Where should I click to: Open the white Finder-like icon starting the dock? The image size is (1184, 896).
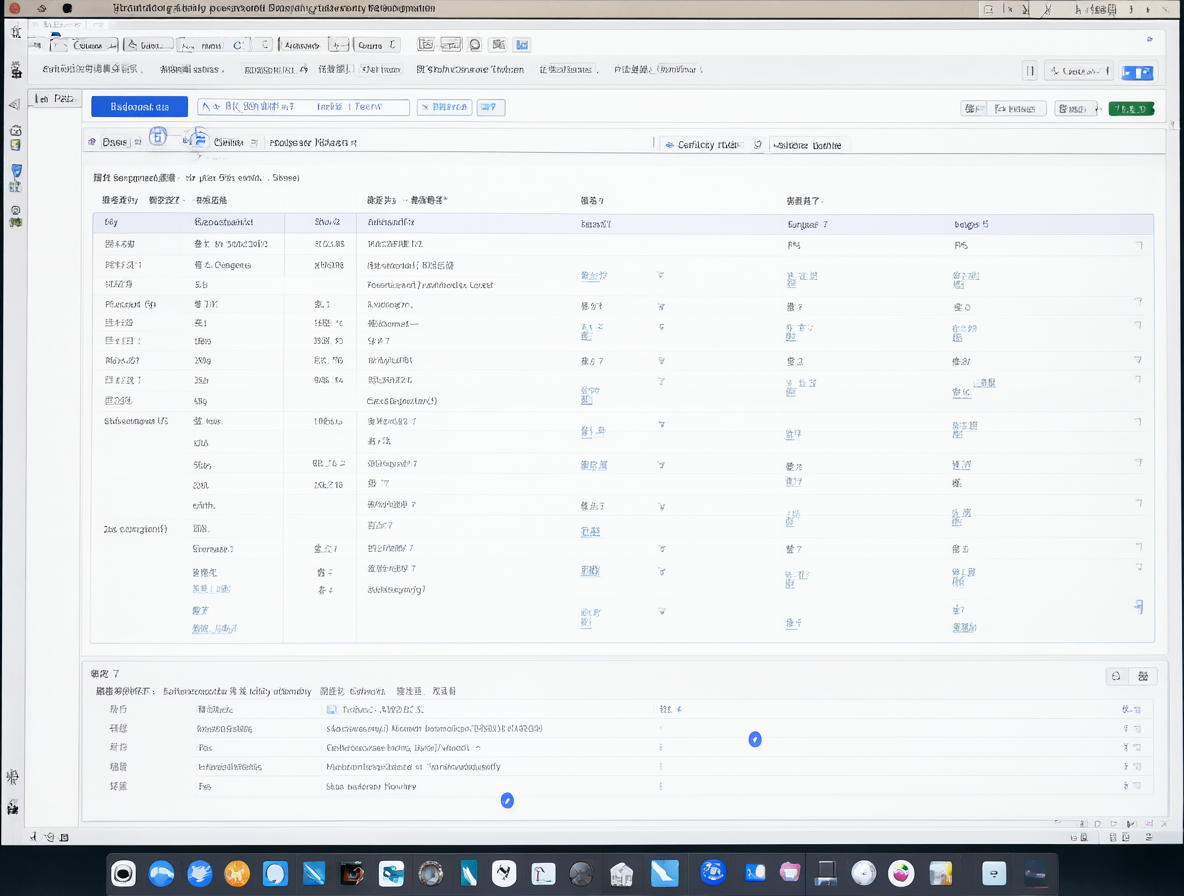tap(123, 874)
